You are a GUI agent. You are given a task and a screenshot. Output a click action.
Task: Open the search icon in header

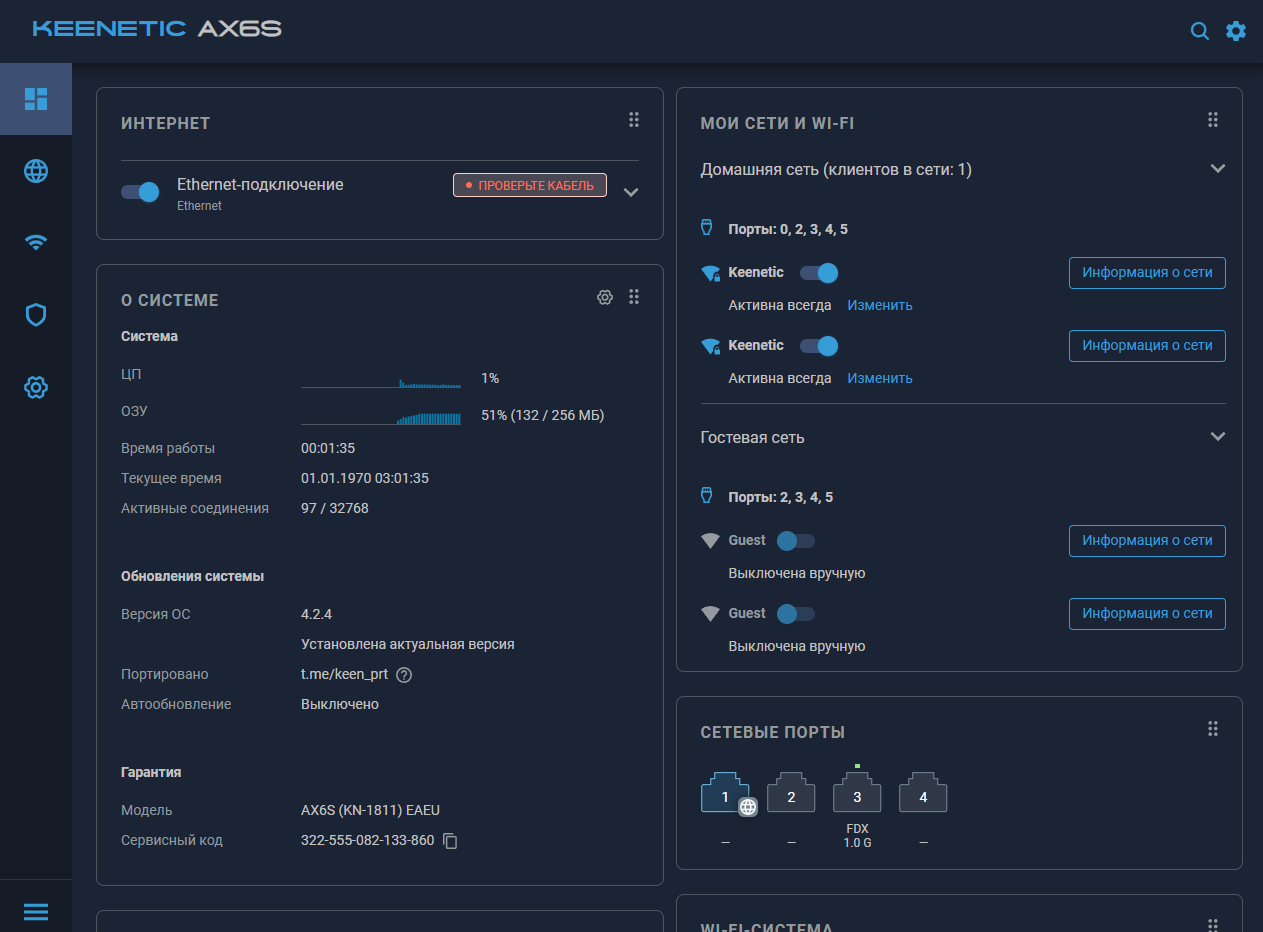(1200, 31)
